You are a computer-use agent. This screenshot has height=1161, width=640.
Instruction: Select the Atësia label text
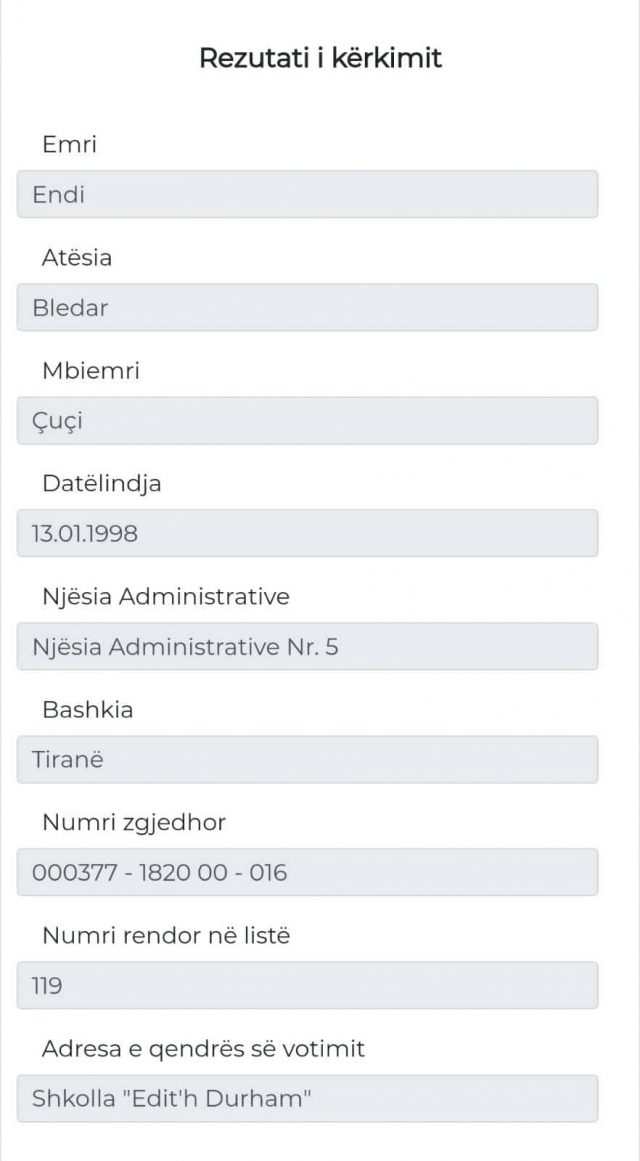pyautogui.click(x=77, y=257)
